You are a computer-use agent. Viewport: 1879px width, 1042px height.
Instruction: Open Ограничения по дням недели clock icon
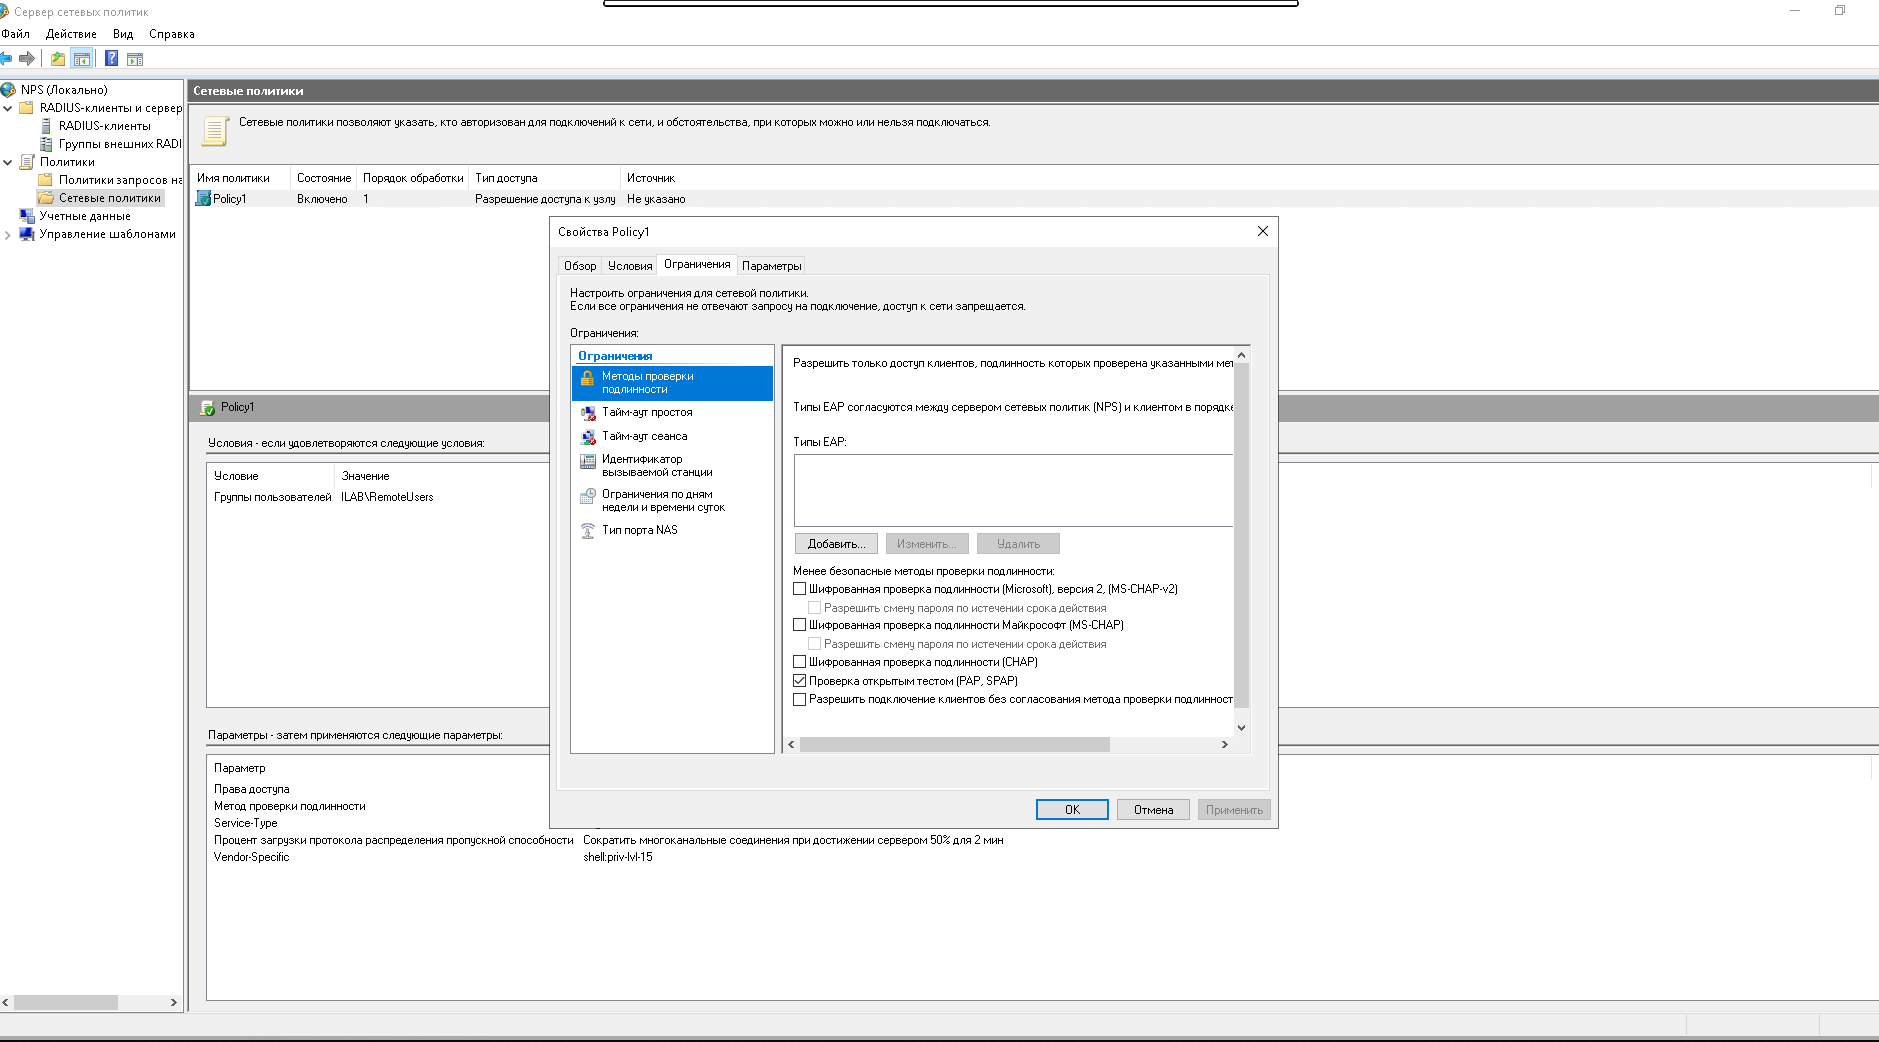point(588,496)
